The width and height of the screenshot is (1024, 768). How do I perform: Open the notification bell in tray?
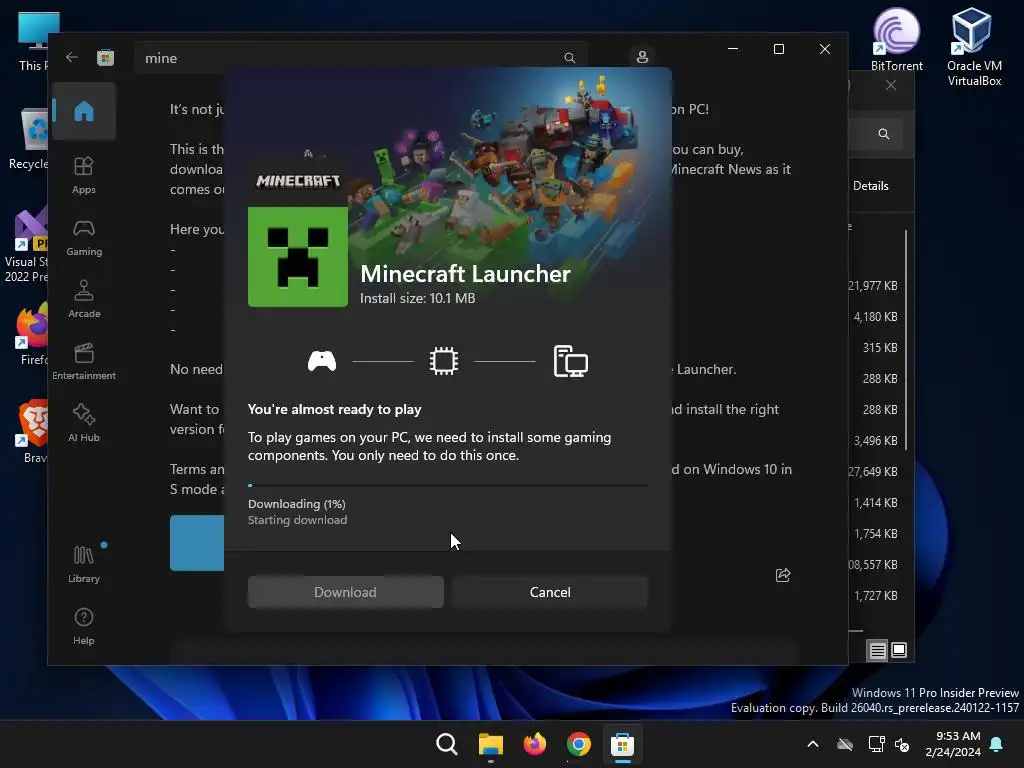[x=997, y=744]
